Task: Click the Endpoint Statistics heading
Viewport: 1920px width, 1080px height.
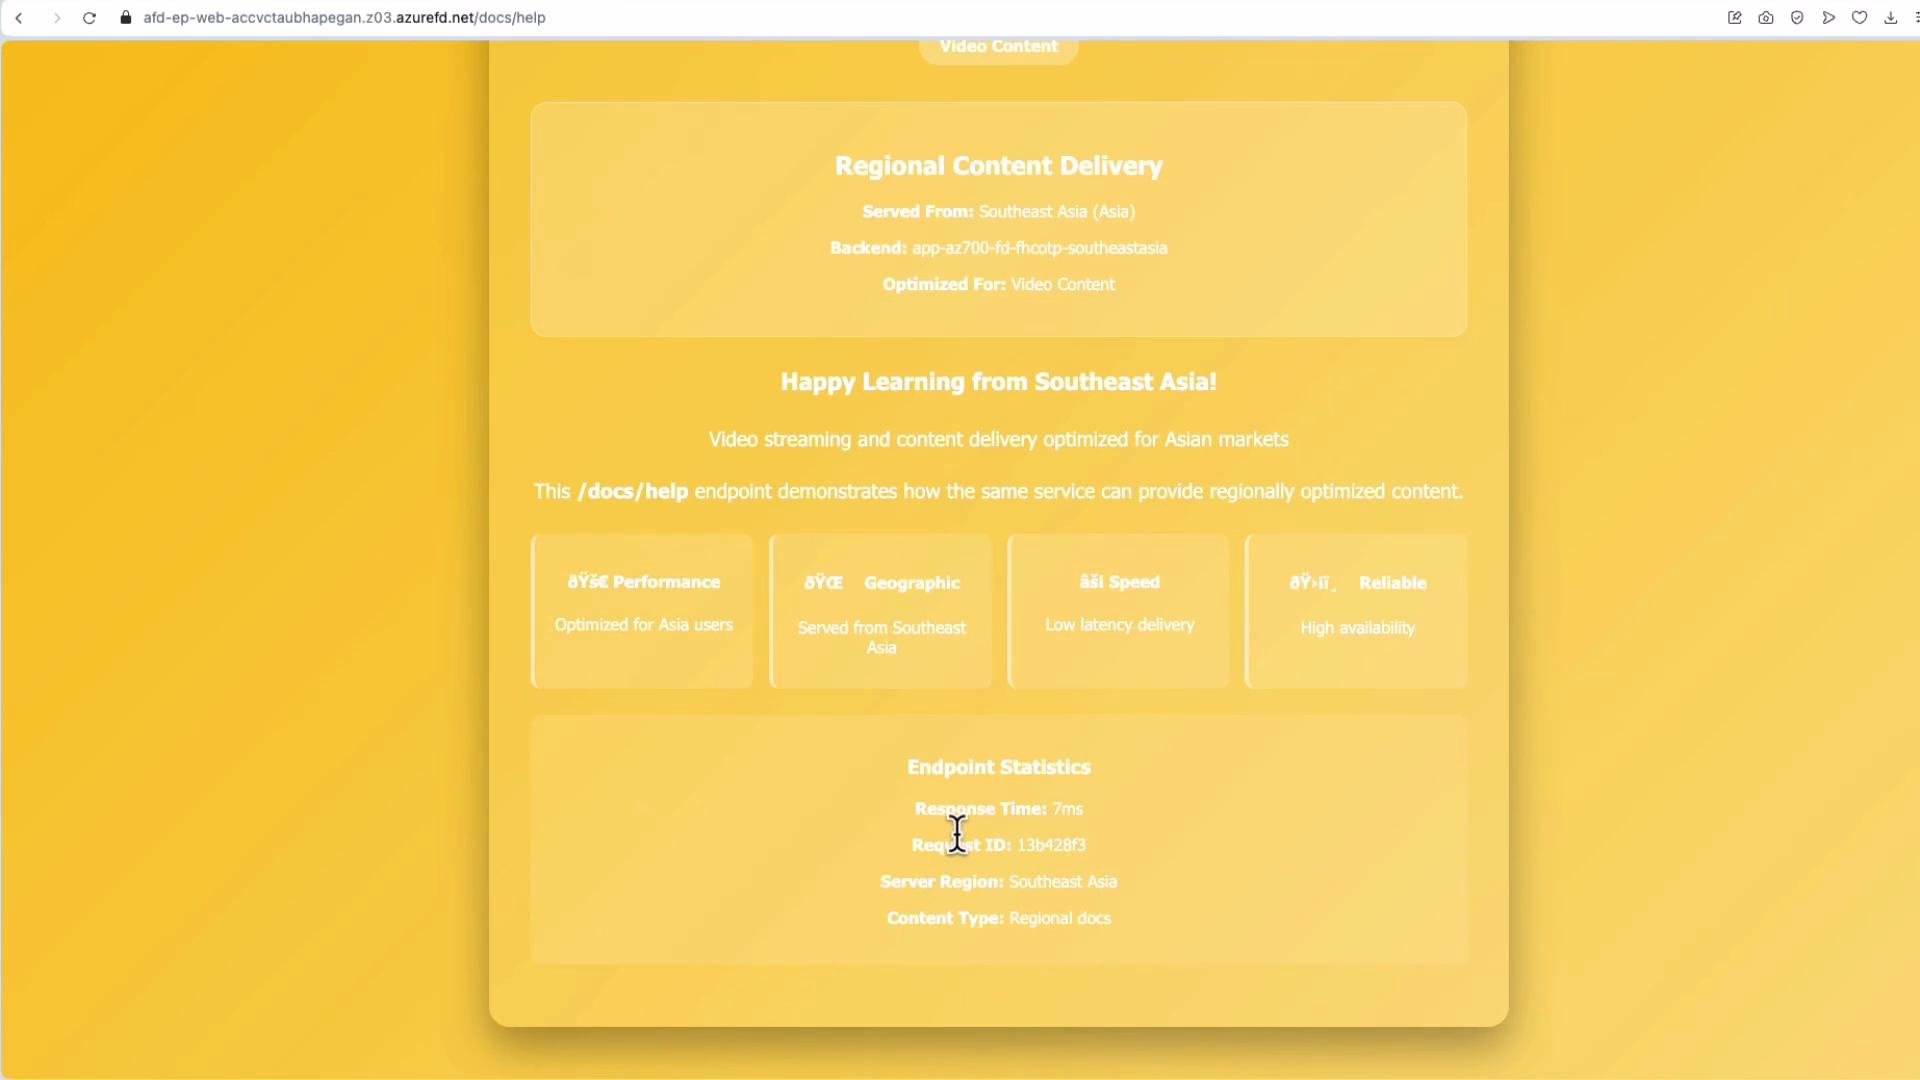Action: 998,768
